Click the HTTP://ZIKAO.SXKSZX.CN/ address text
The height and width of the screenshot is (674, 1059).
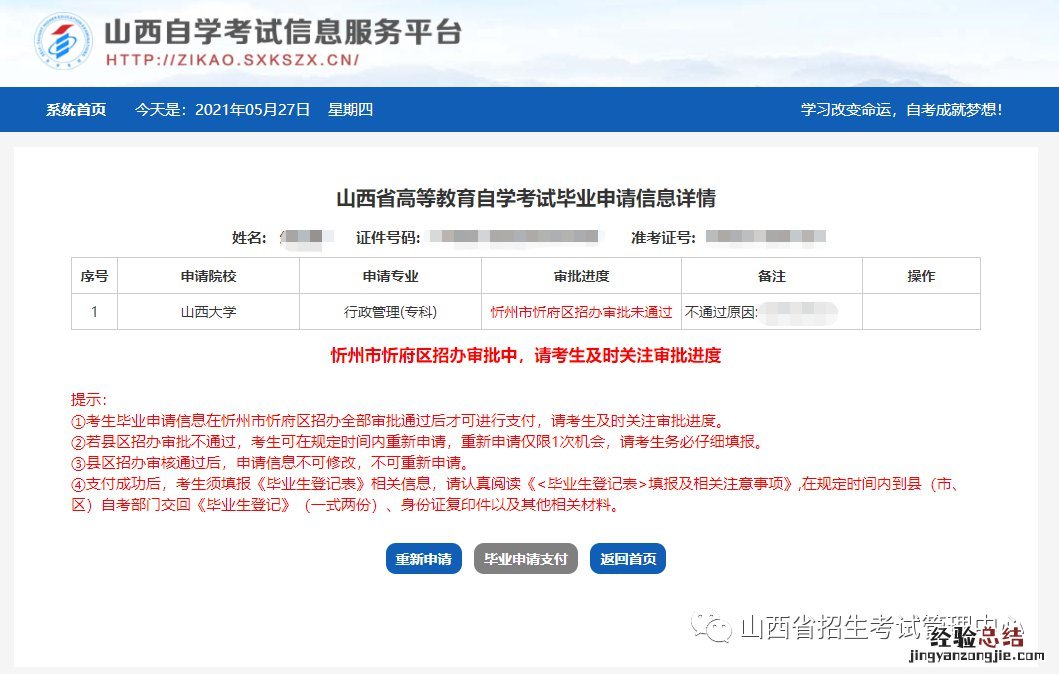[233, 59]
